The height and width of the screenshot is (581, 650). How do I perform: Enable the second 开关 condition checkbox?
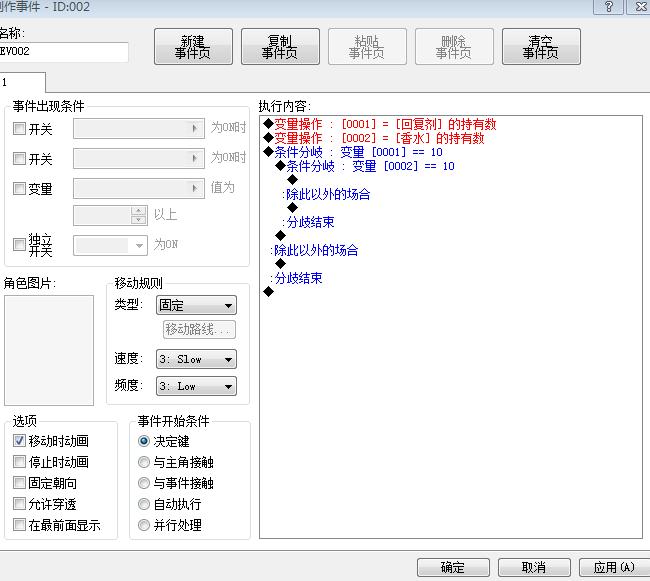19,158
